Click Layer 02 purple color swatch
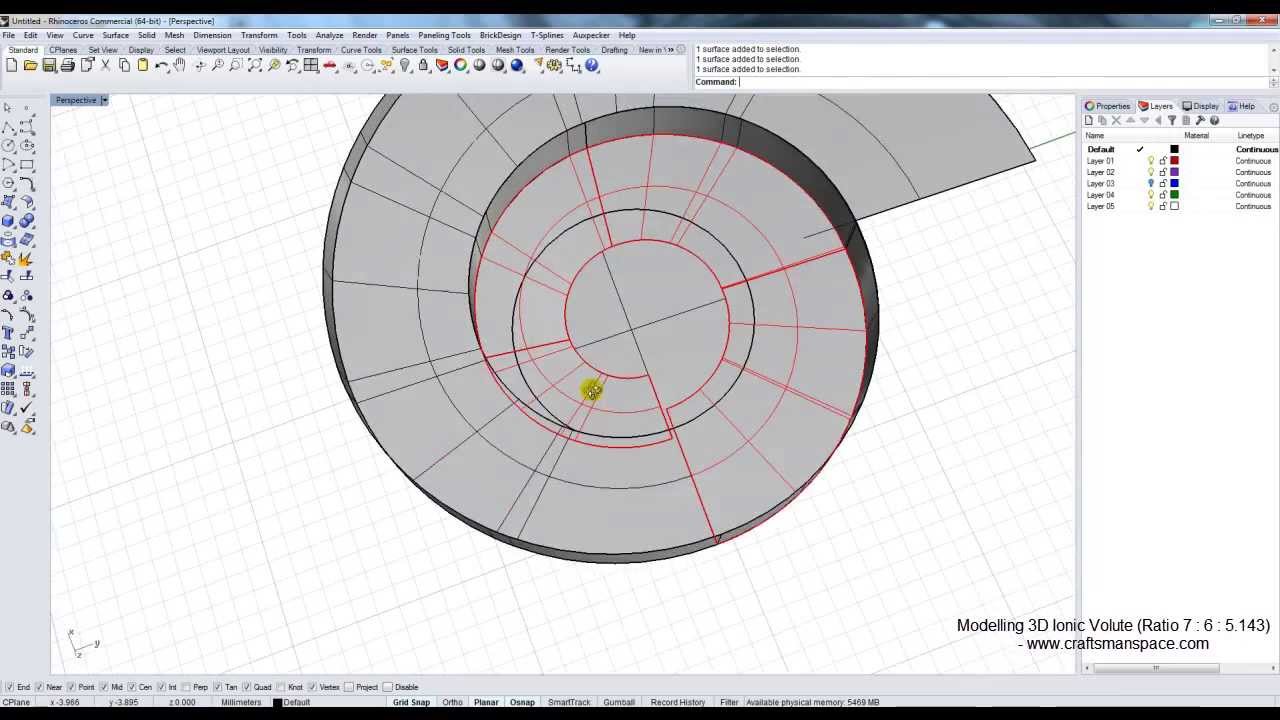Screen dimensions: 1280x720 [1175, 172]
